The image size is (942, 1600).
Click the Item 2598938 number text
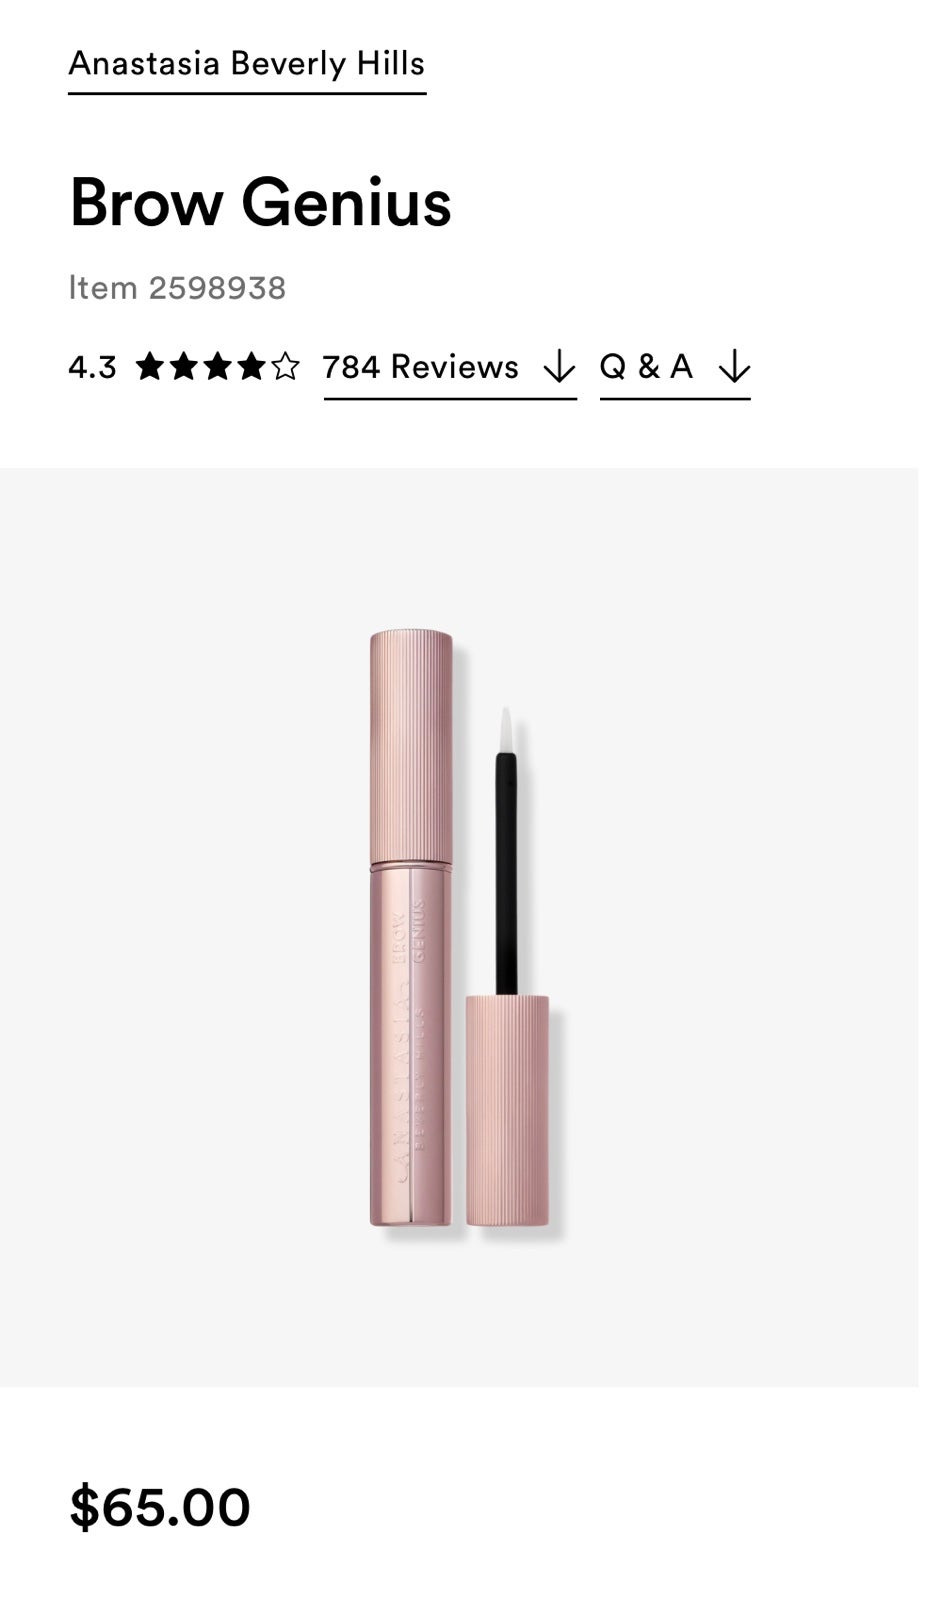click(x=177, y=288)
